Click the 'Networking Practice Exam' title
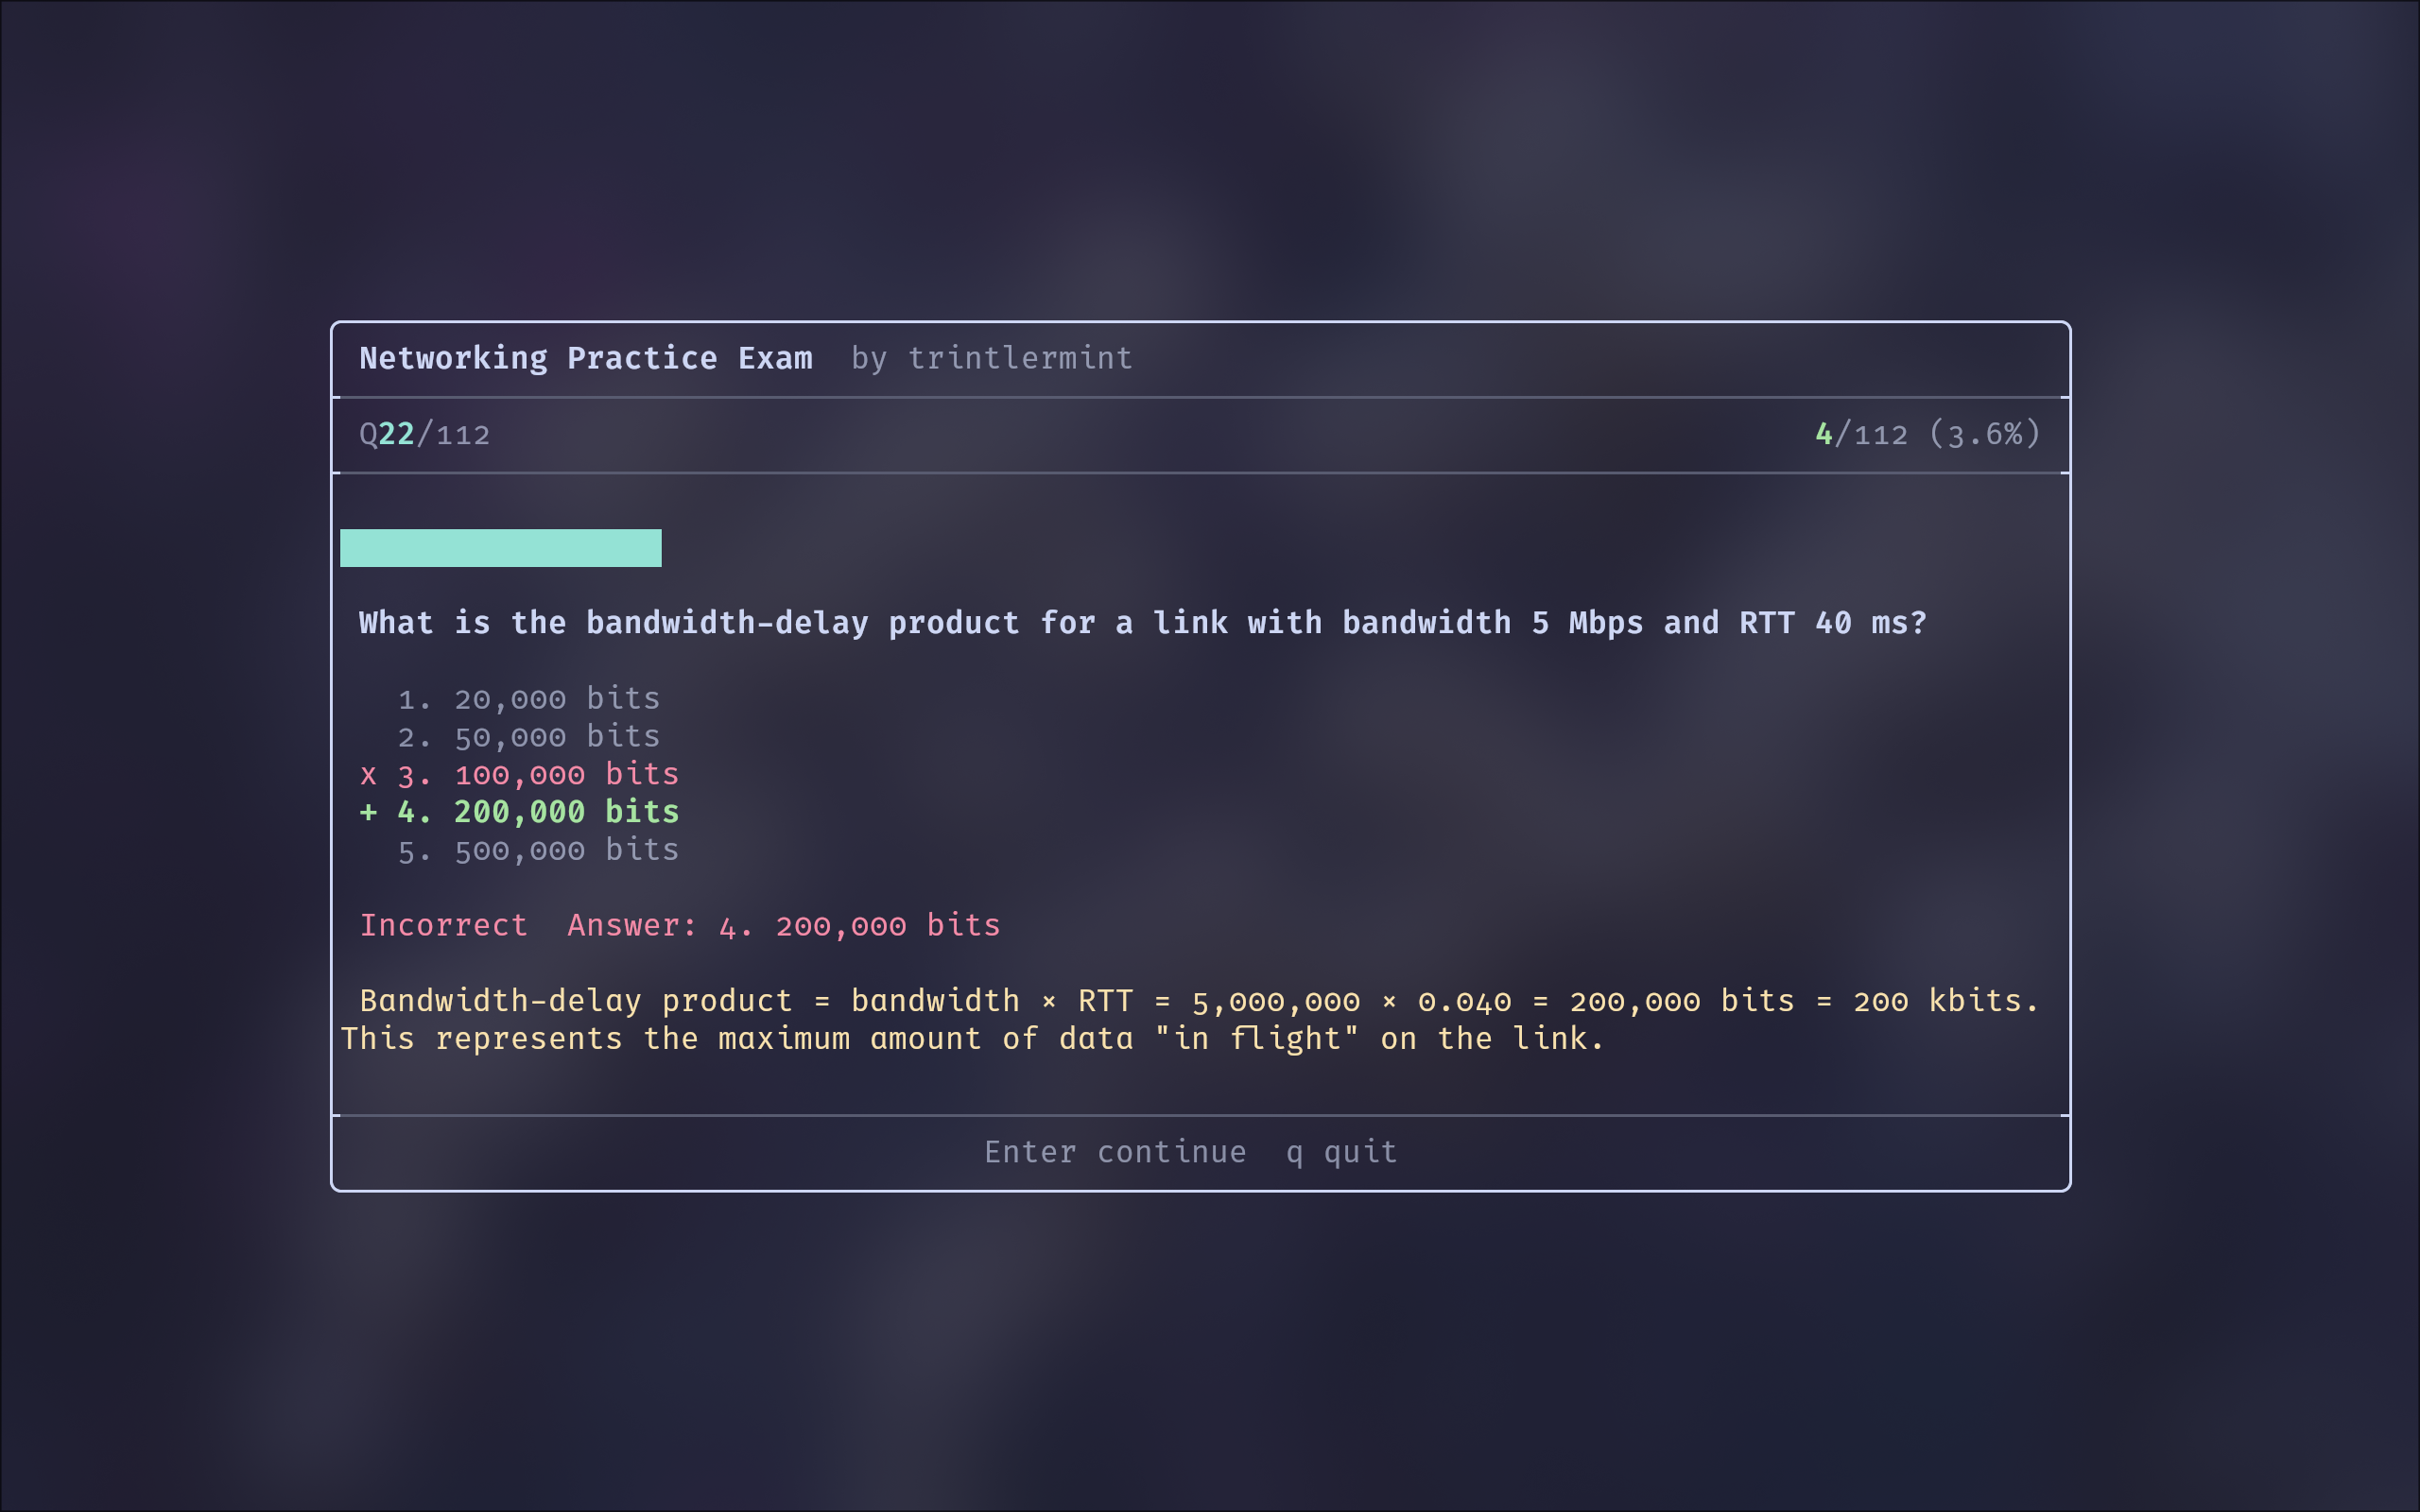 tap(585, 358)
